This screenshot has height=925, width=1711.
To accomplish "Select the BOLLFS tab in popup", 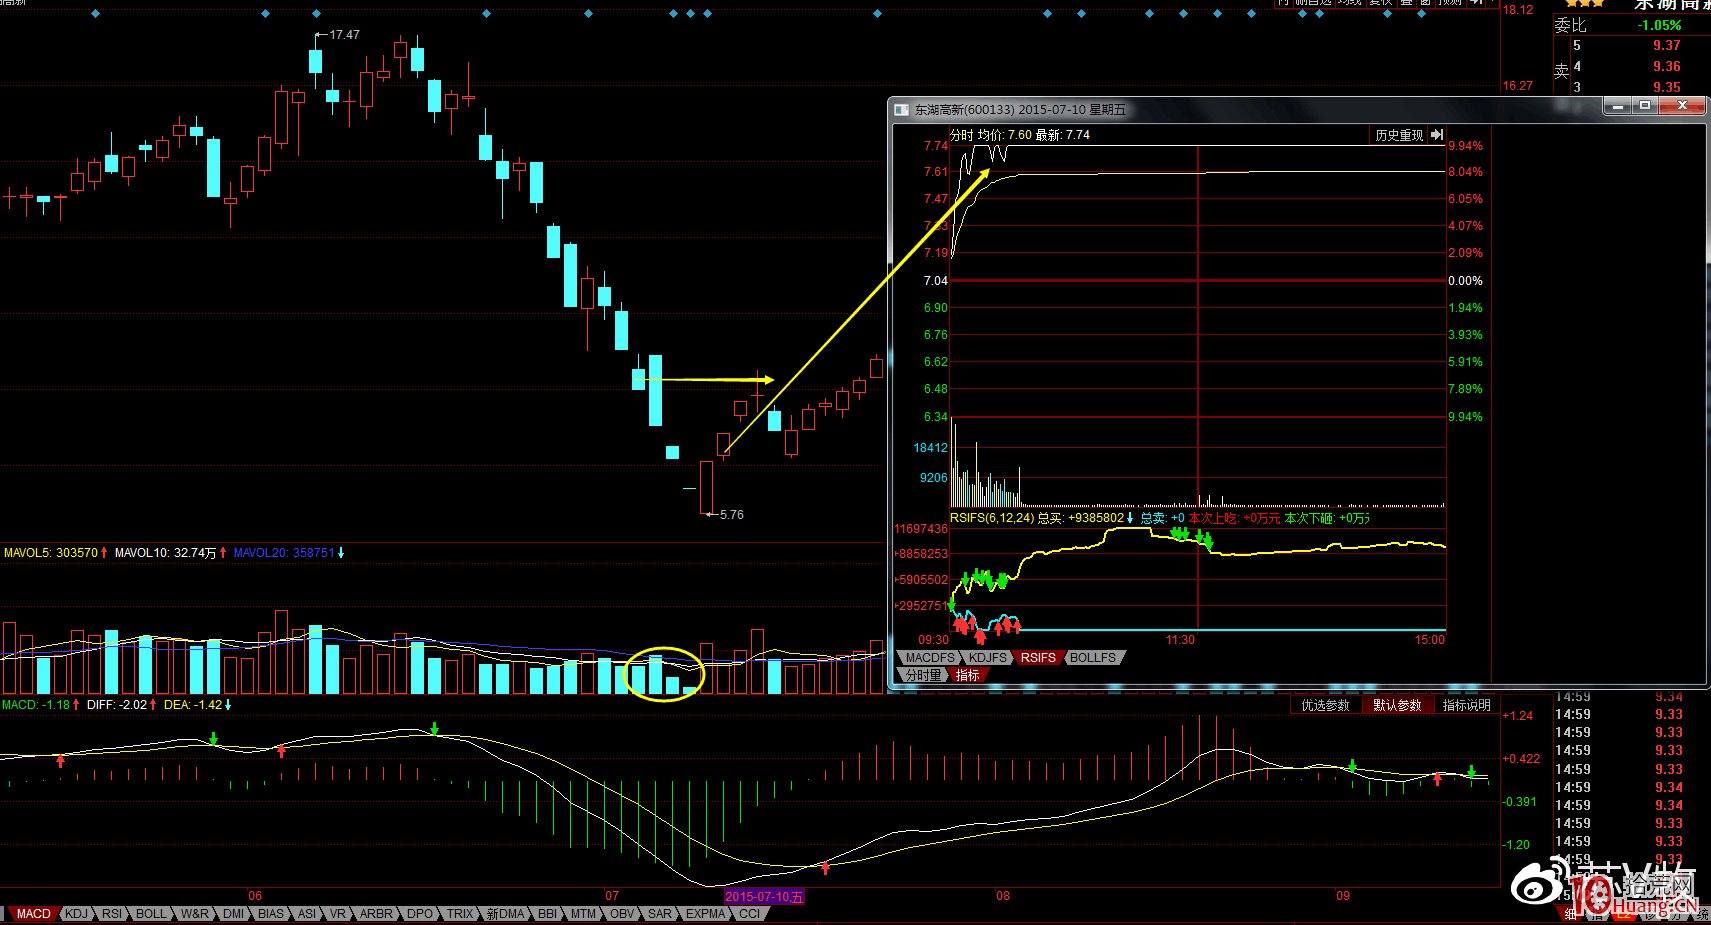I will (x=1092, y=658).
